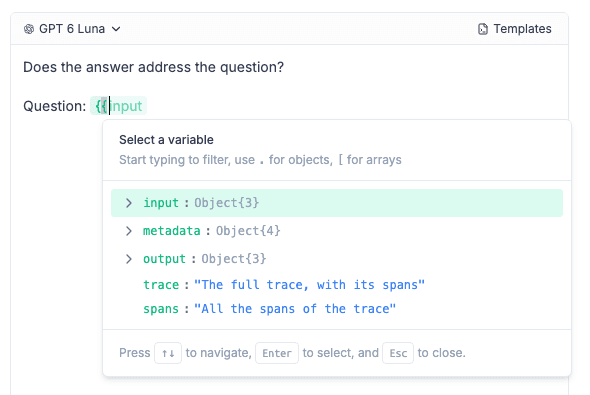Open the GPT 6 Luna model dropdown

pos(72,29)
